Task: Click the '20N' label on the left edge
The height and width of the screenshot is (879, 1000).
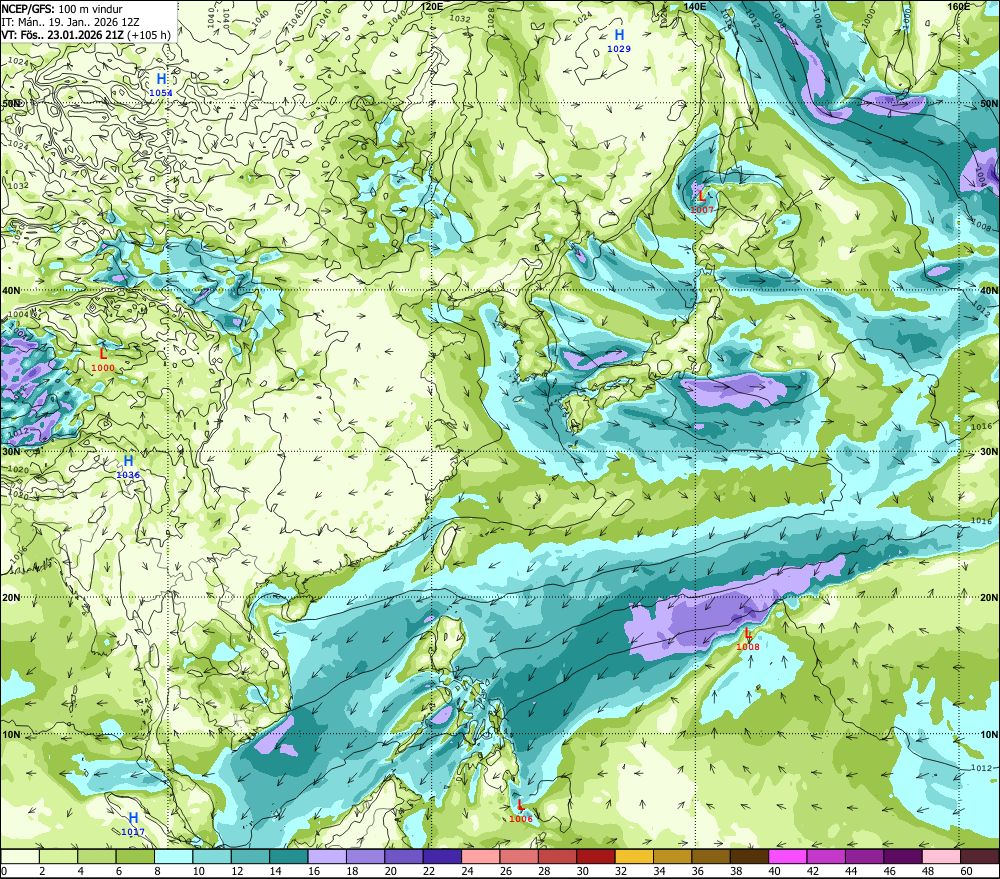Action: click(11, 598)
